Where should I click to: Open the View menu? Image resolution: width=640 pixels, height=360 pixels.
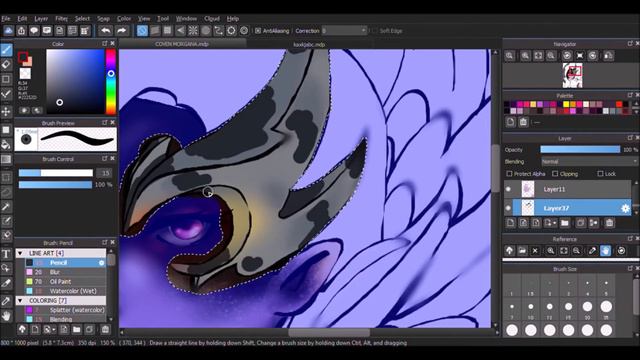tap(144, 19)
